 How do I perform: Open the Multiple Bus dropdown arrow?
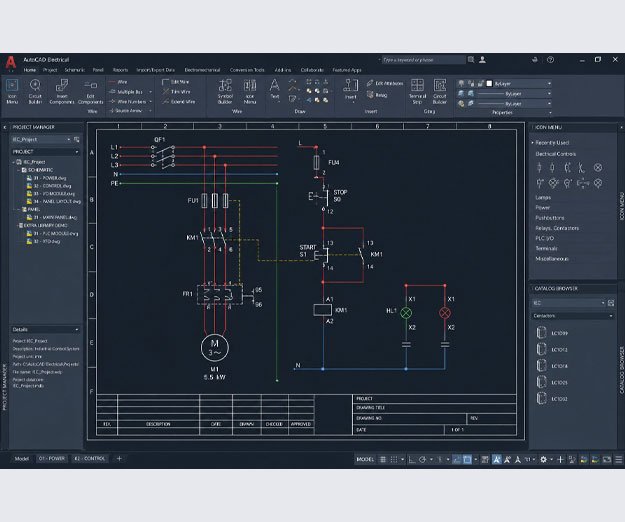(150, 92)
